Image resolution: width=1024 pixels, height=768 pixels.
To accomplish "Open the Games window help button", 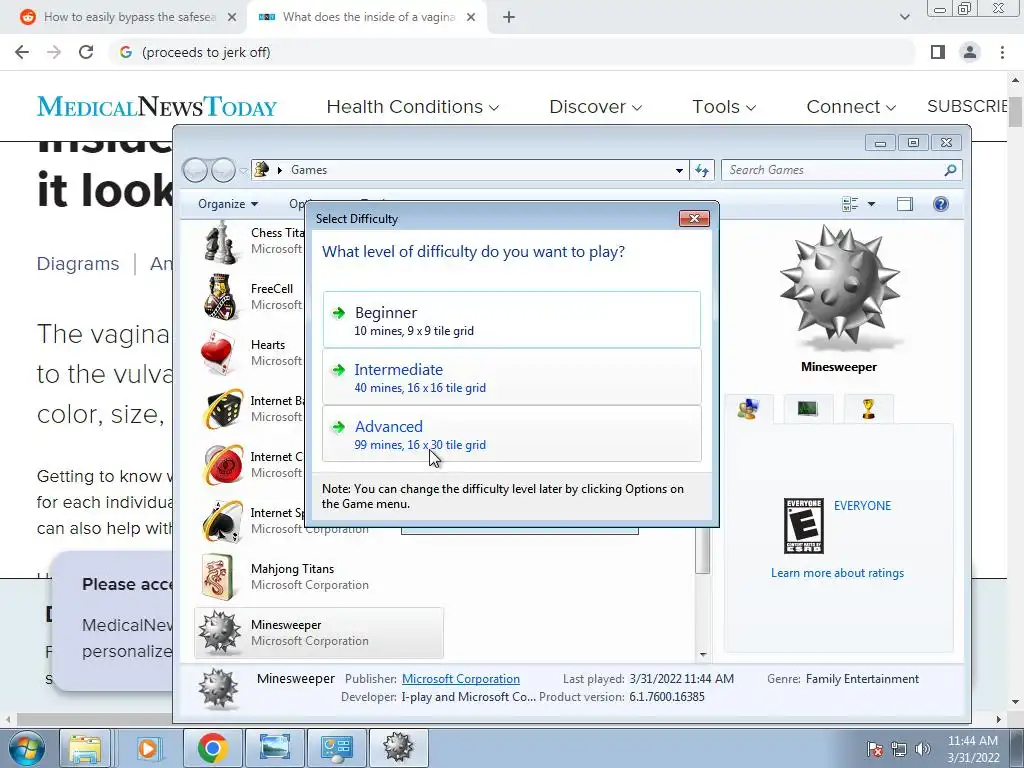I will coord(940,204).
